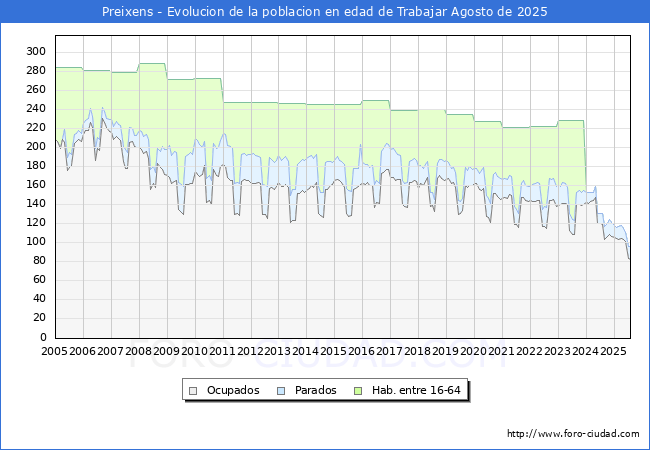Click the 160 y-axis value
Image resolution: width=650 pixels, height=450 pixels.
pyautogui.click(x=36, y=185)
